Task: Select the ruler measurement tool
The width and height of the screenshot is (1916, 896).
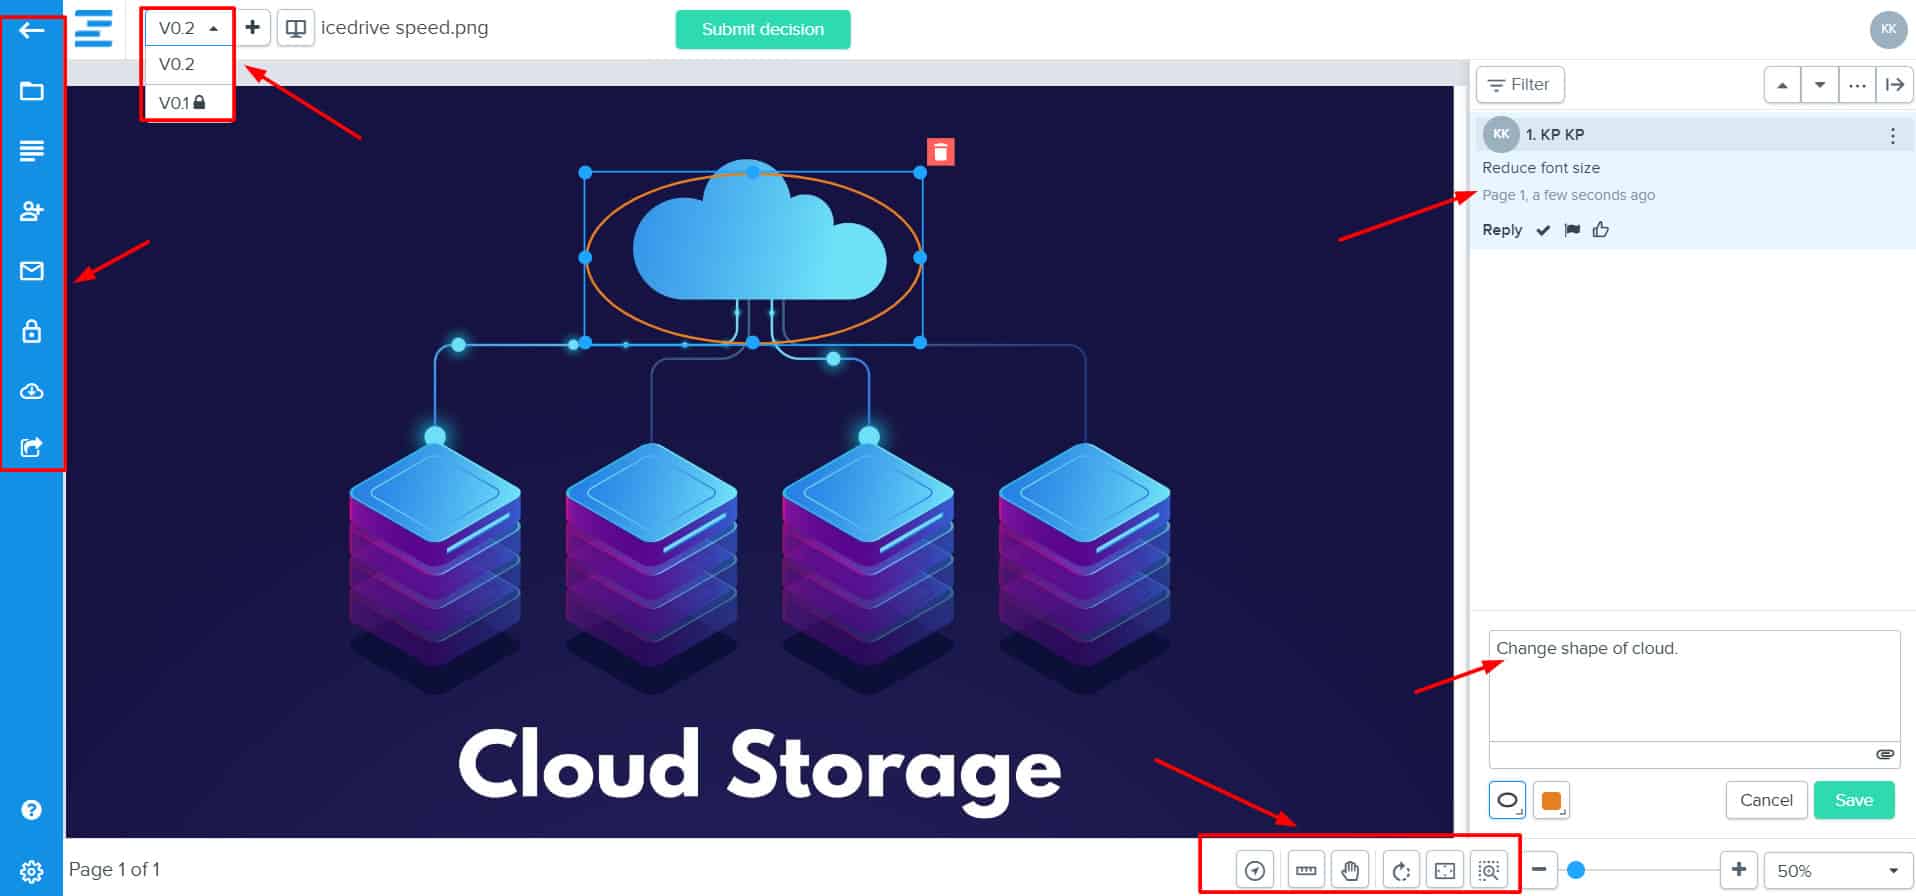Action: [x=1305, y=870]
